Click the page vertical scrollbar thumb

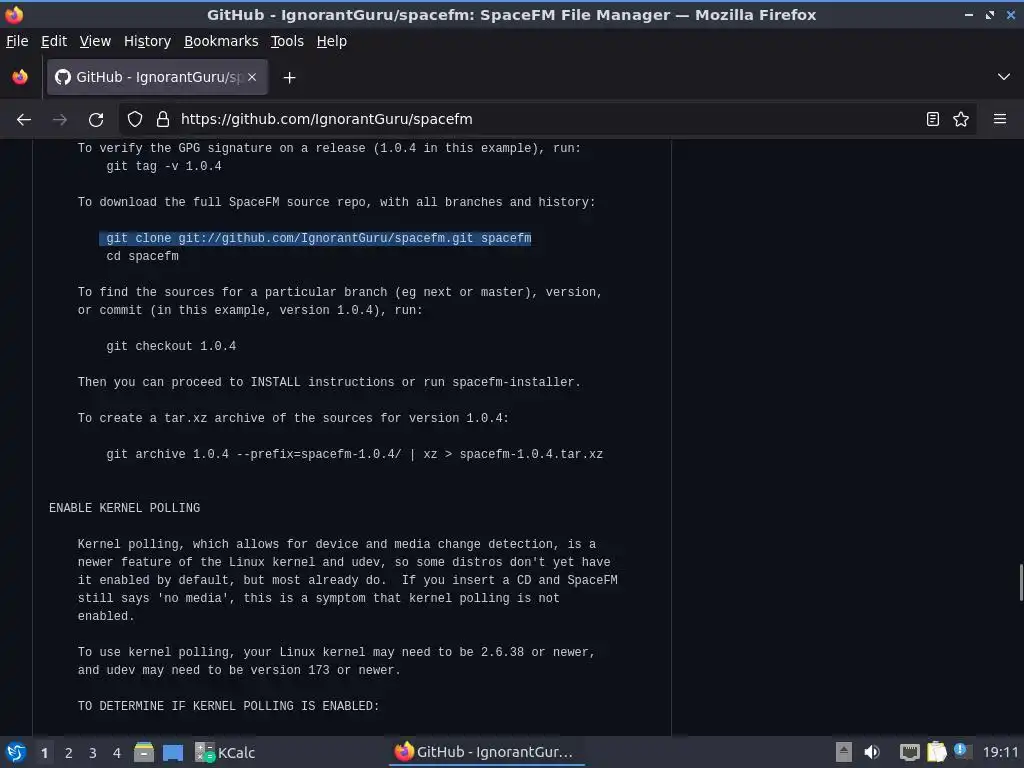coord(1020,583)
